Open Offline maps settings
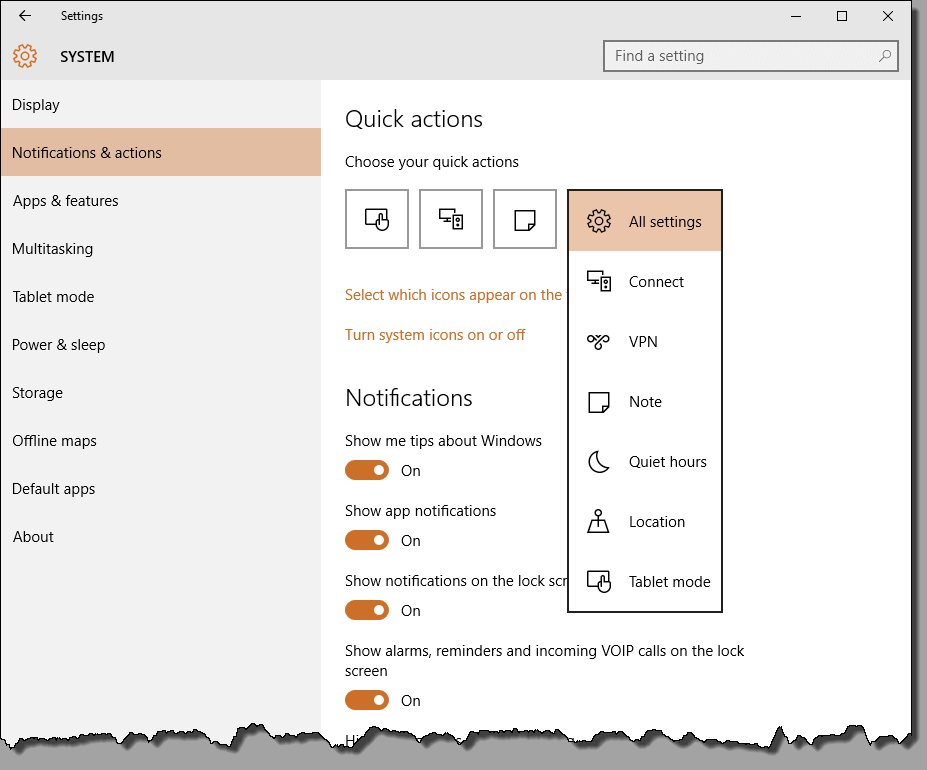Screen dimensions: 927x770 click(161, 441)
